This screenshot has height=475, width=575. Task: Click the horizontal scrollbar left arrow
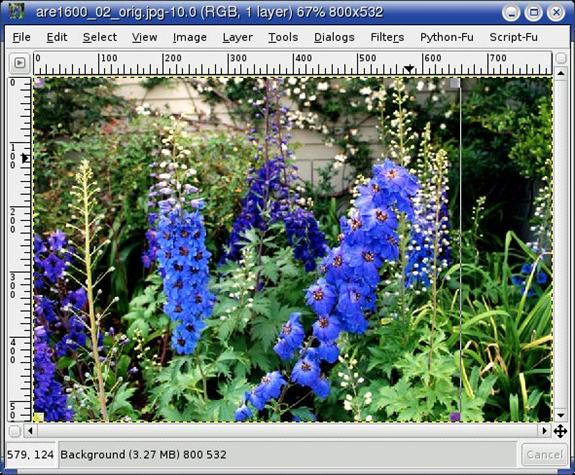tap(30, 431)
